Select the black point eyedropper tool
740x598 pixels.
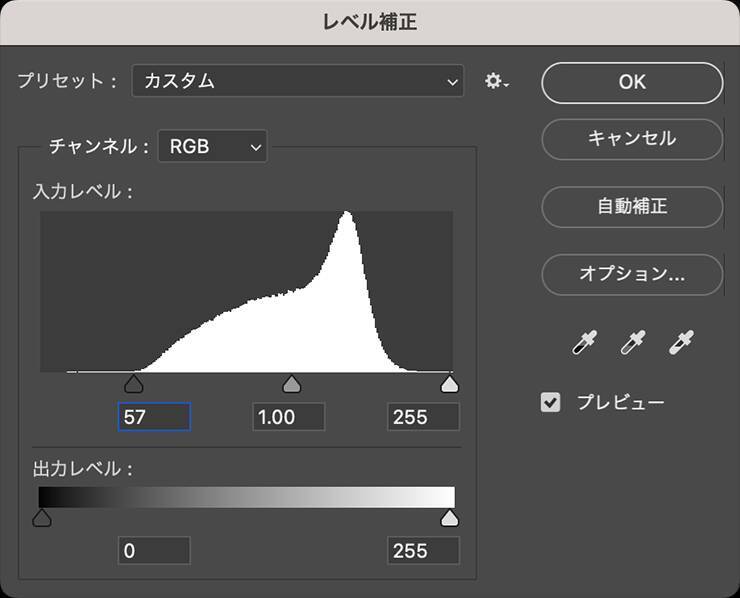(x=583, y=343)
